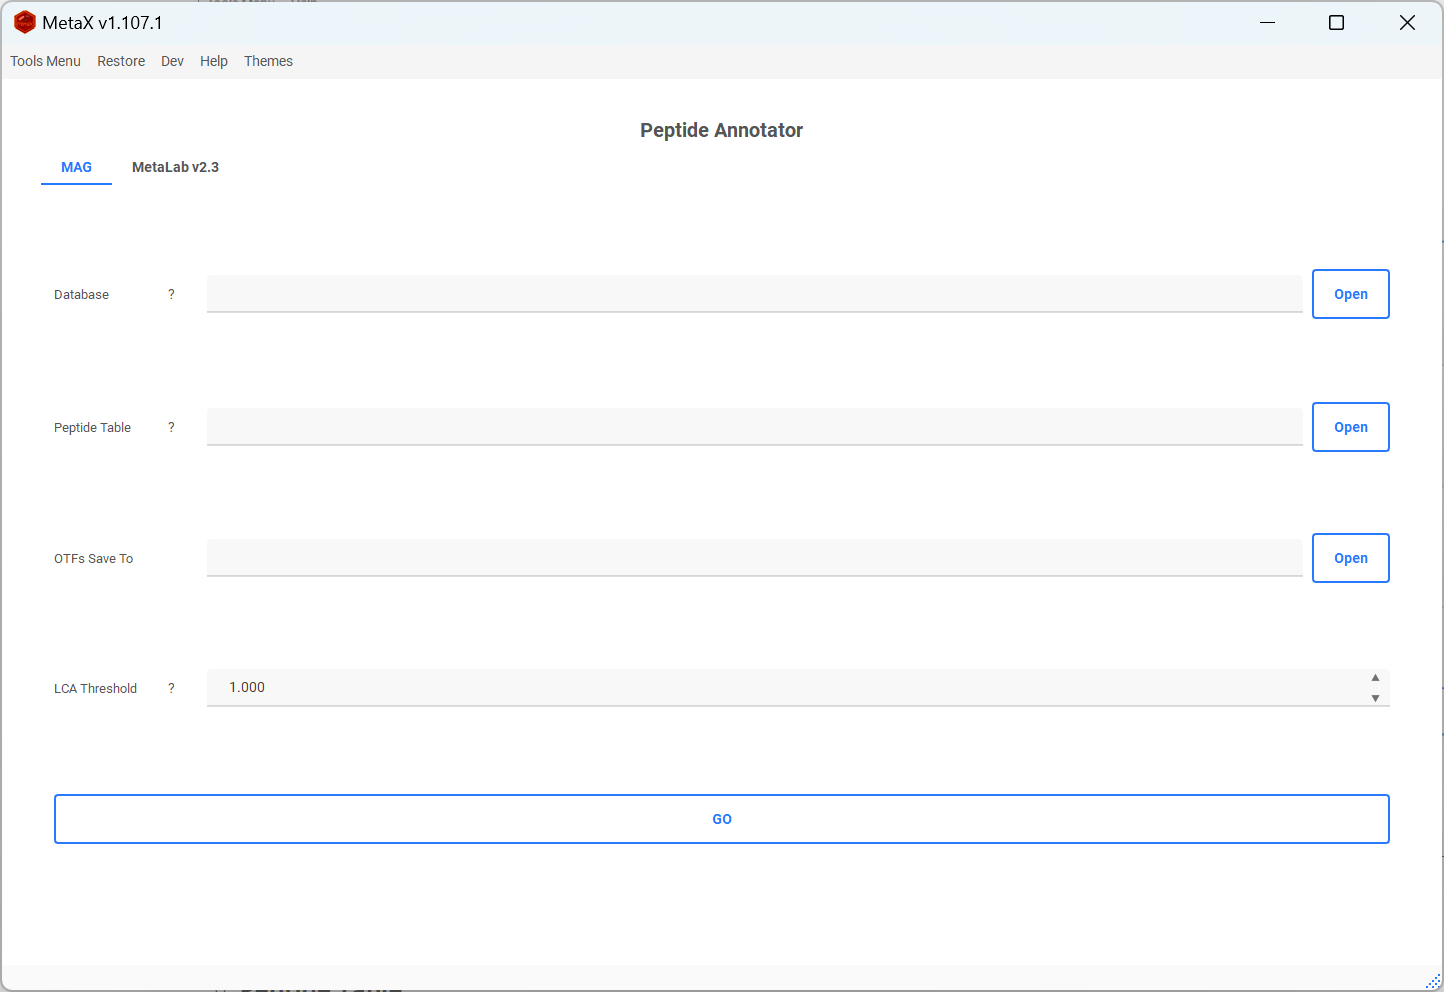Click the OTFs Save To label

pyautogui.click(x=93, y=558)
